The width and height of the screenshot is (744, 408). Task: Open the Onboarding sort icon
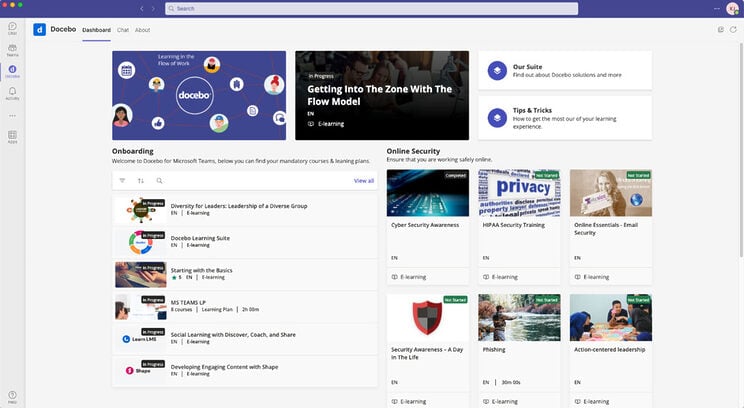(x=141, y=180)
